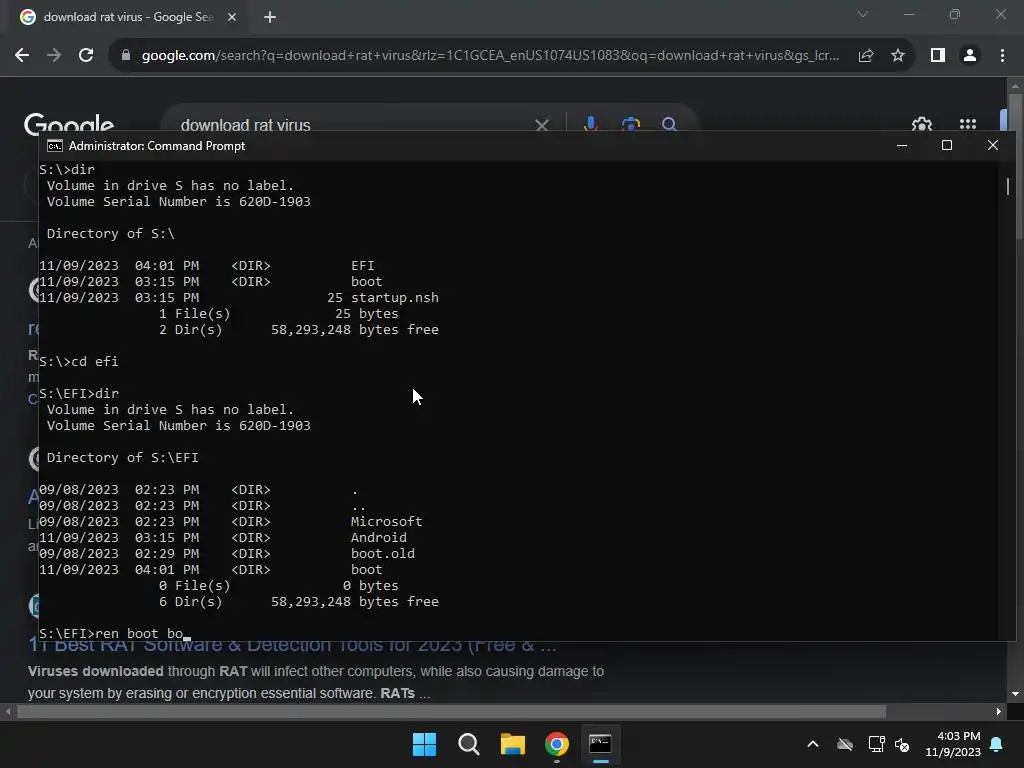Open the notifications bell icon

[997, 744]
